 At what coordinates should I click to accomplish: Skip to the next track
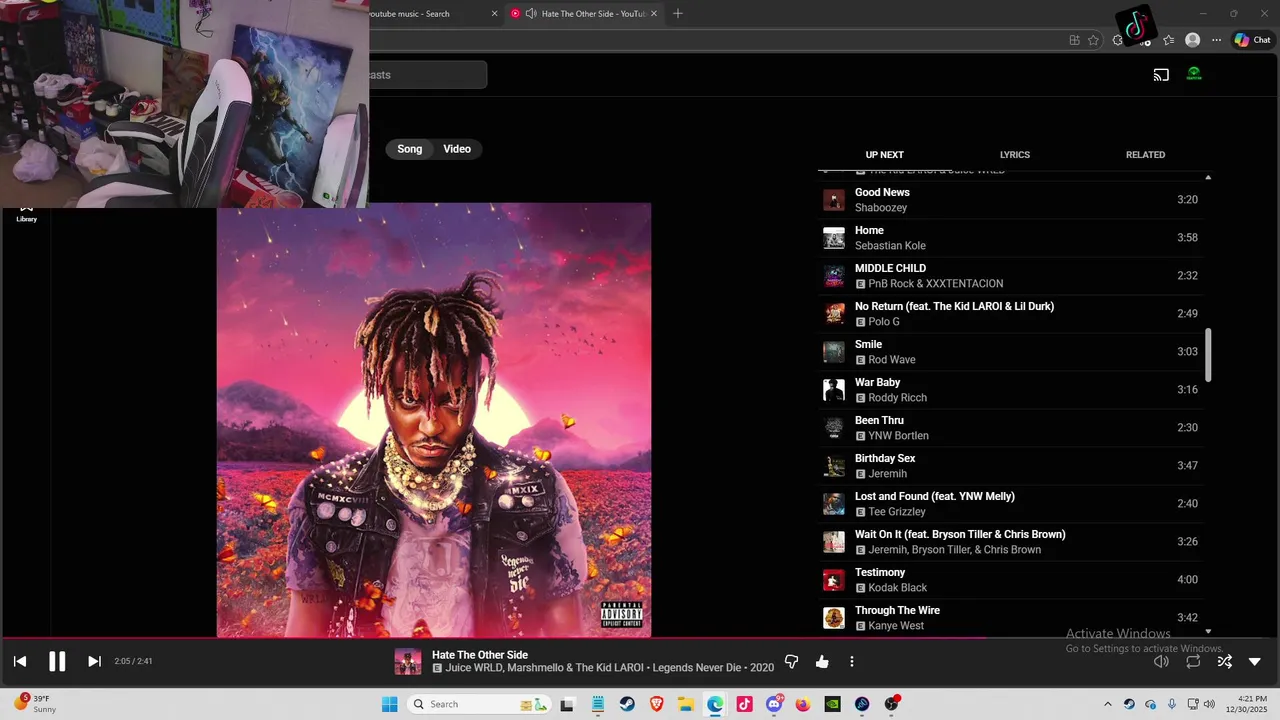94,661
